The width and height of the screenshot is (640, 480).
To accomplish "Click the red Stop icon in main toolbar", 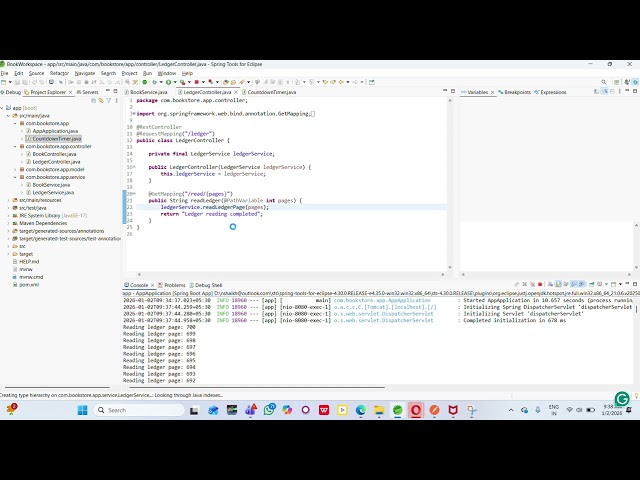I will click(197, 82).
